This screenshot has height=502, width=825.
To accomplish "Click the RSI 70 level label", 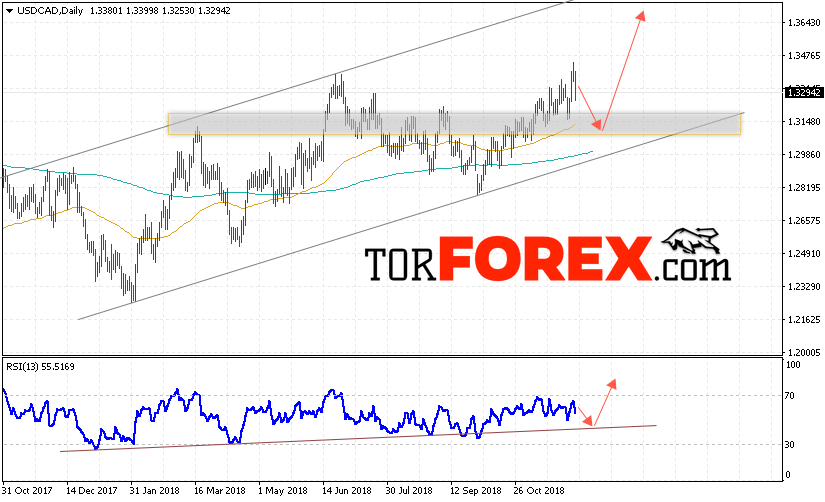I will click(789, 396).
